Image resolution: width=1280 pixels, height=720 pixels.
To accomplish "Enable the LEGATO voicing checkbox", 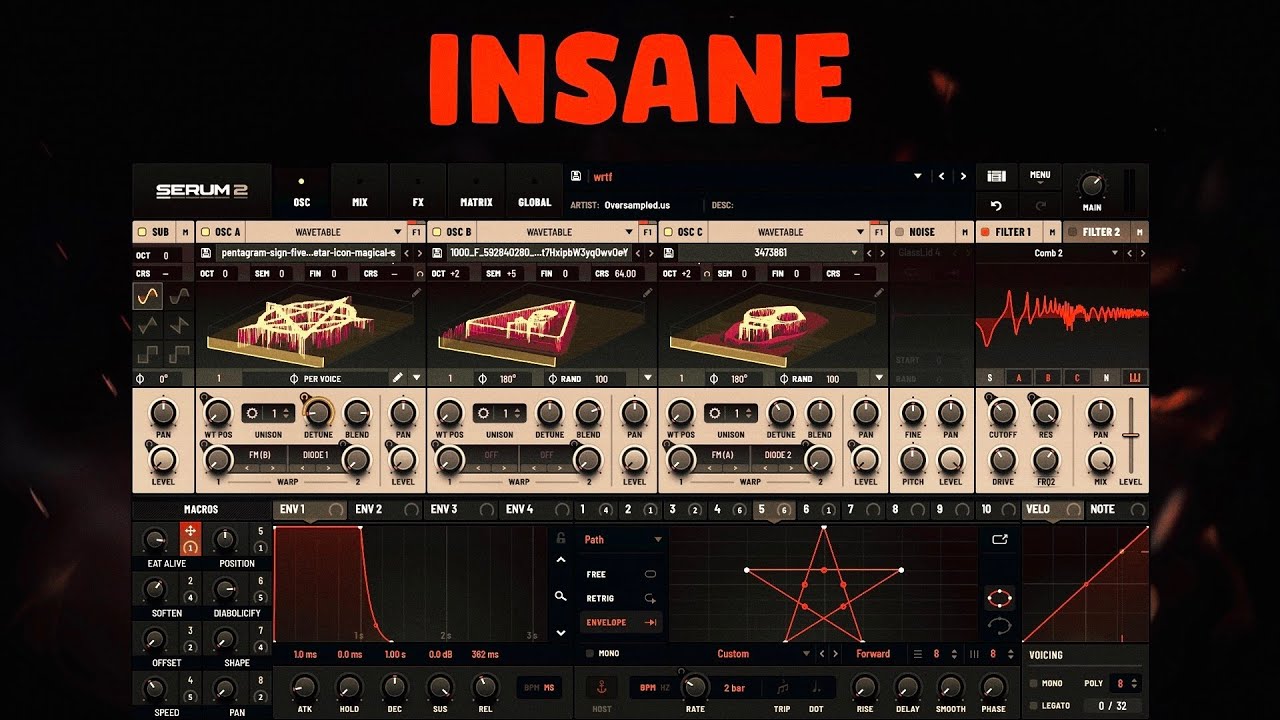I will [1034, 706].
